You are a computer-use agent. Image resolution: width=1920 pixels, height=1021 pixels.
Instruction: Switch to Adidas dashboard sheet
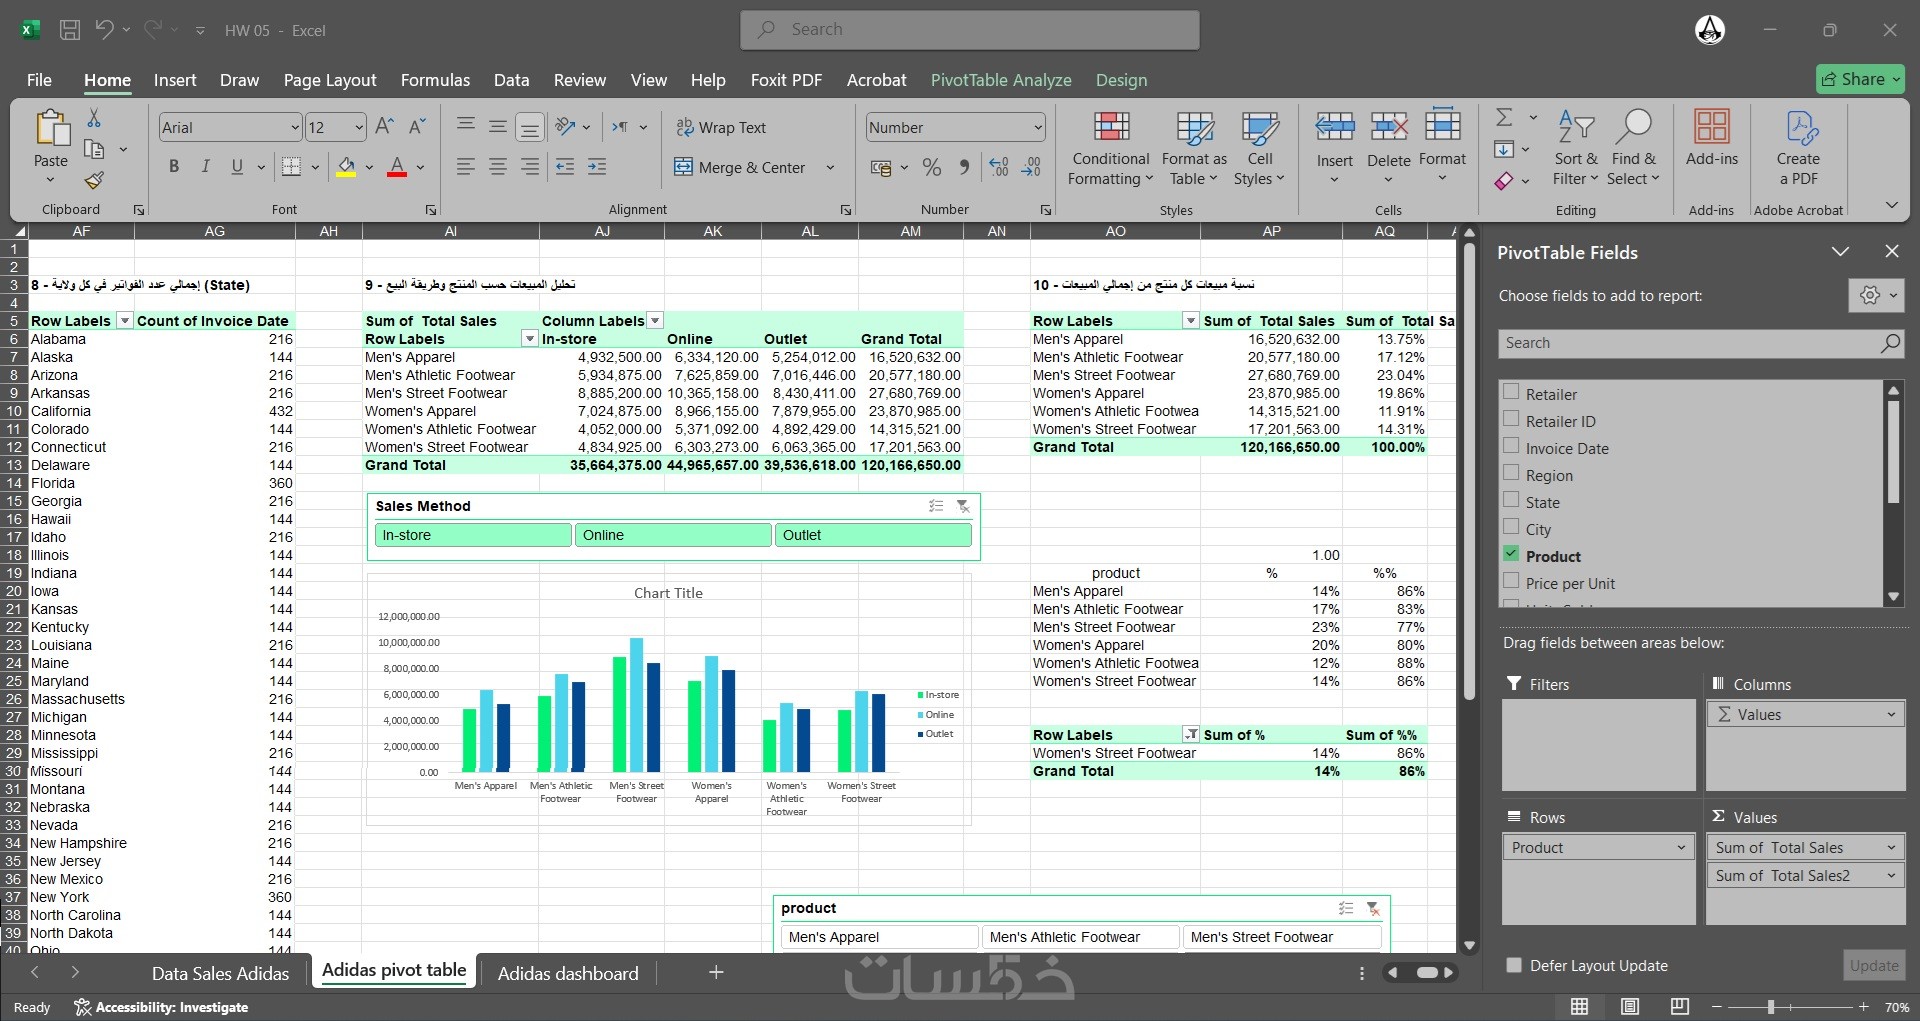(568, 973)
